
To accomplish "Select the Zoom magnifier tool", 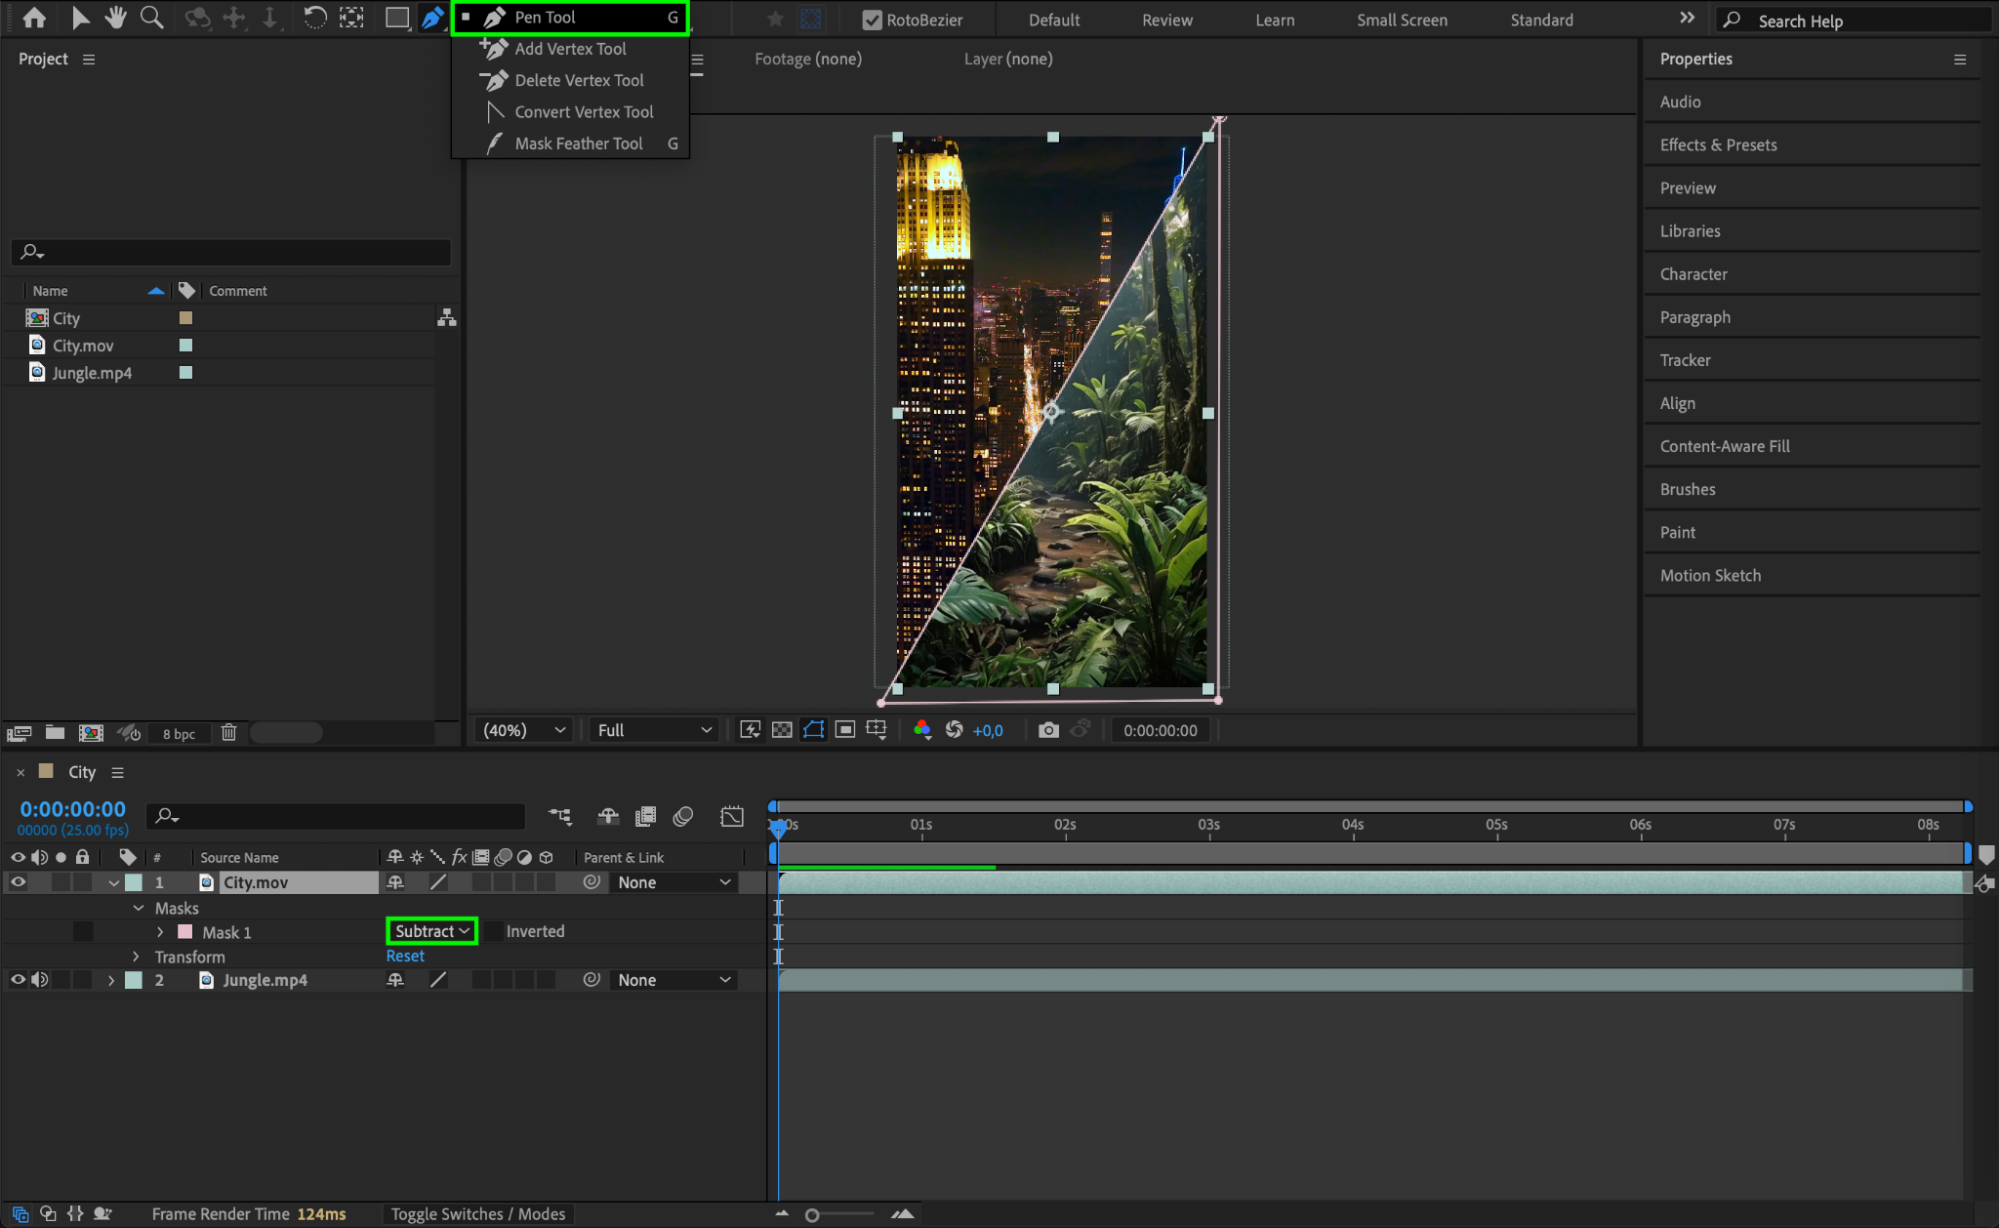I will click(x=152, y=18).
